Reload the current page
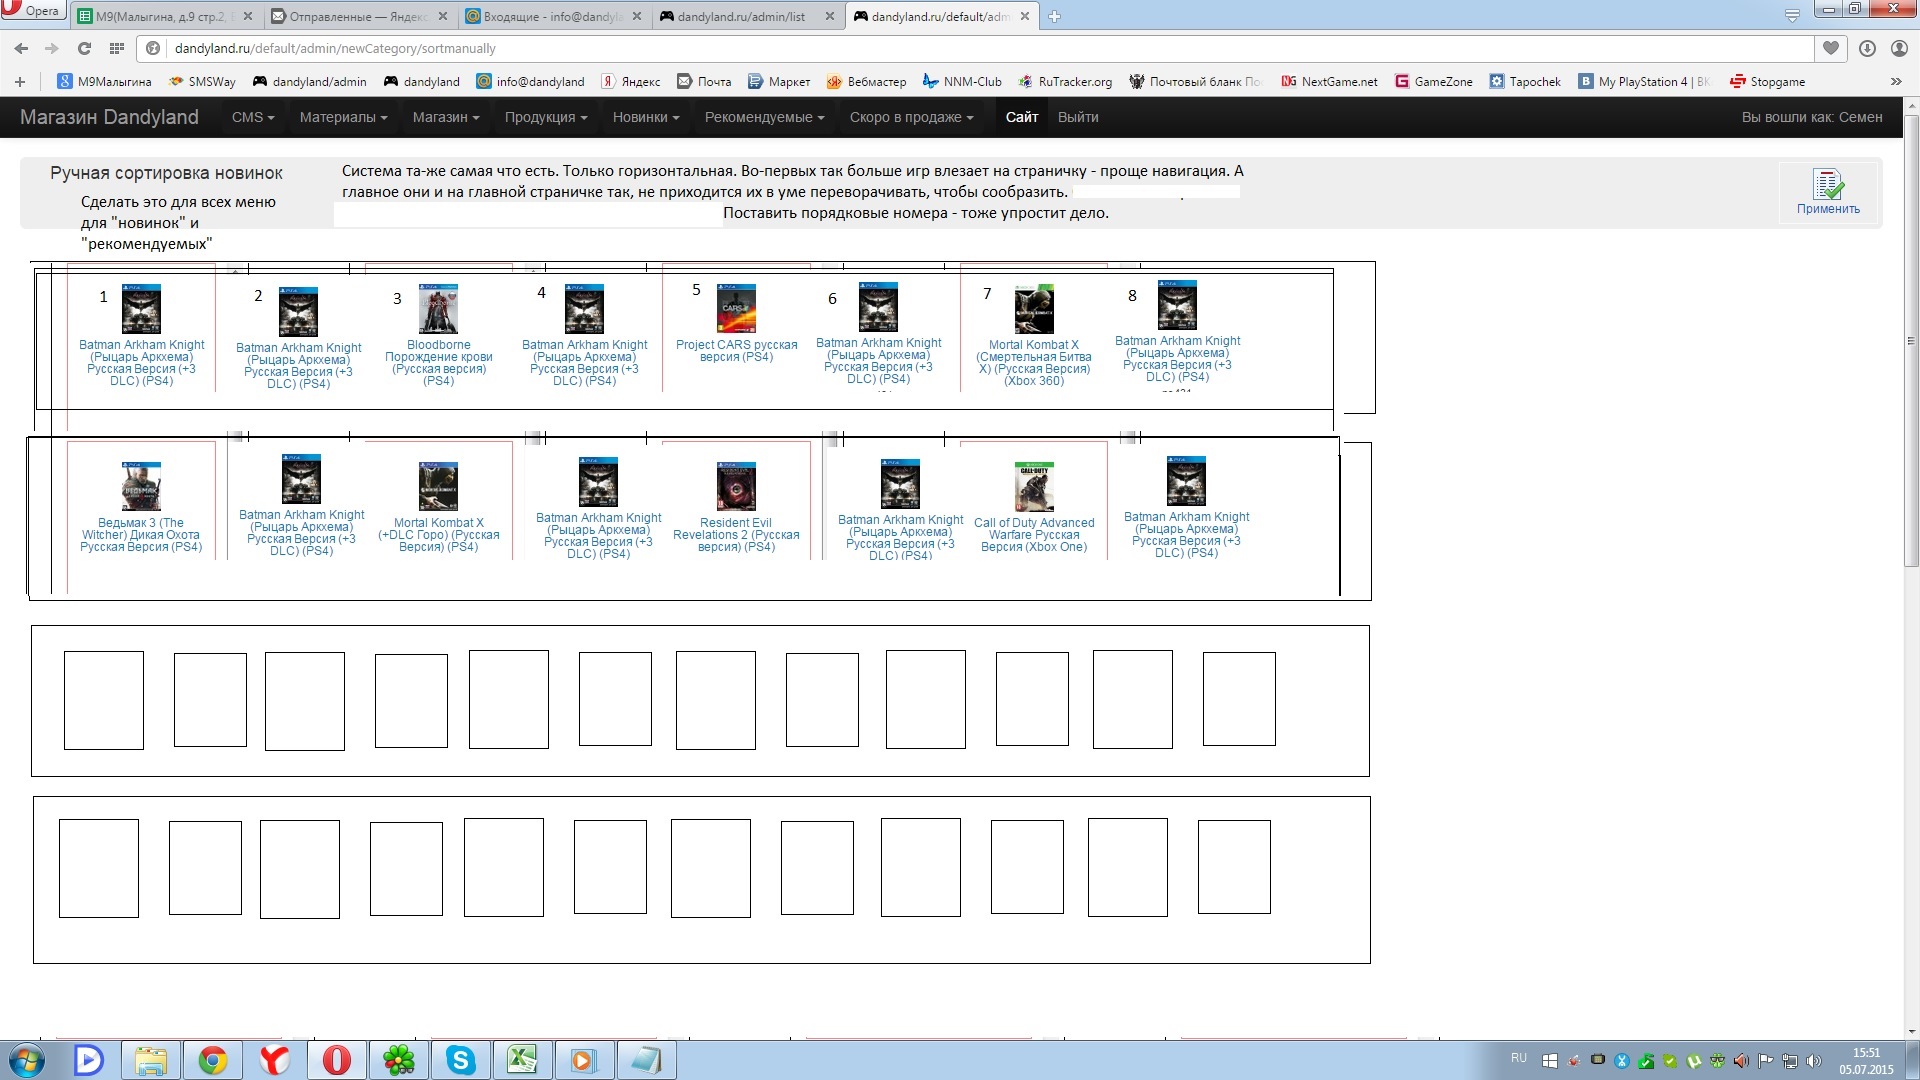This screenshot has height=1080, width=1920. (84, 48)
